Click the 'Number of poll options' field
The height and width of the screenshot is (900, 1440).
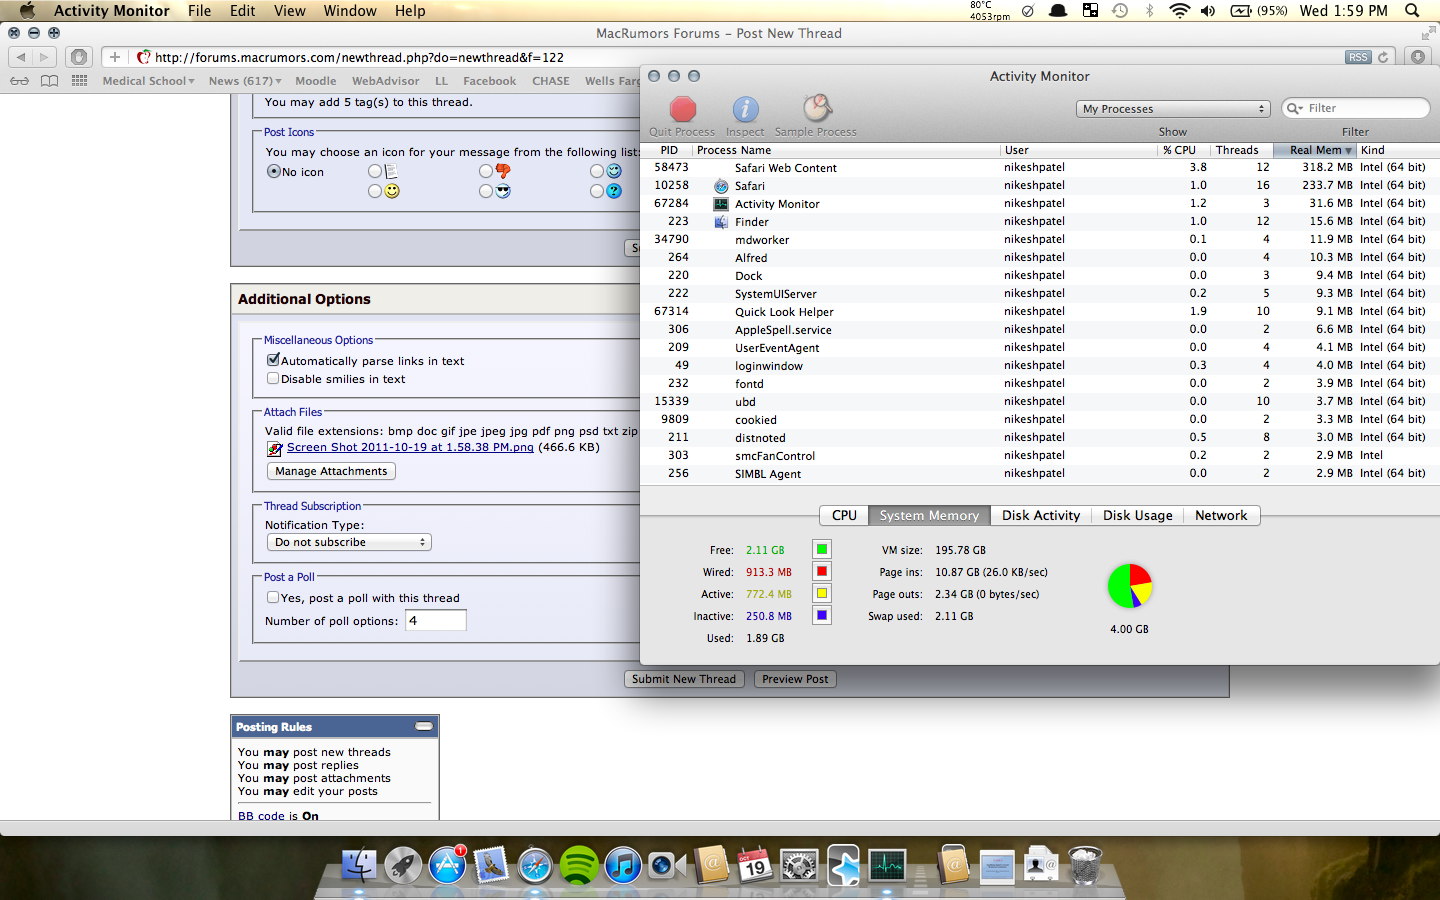click(x=435, y=620)
